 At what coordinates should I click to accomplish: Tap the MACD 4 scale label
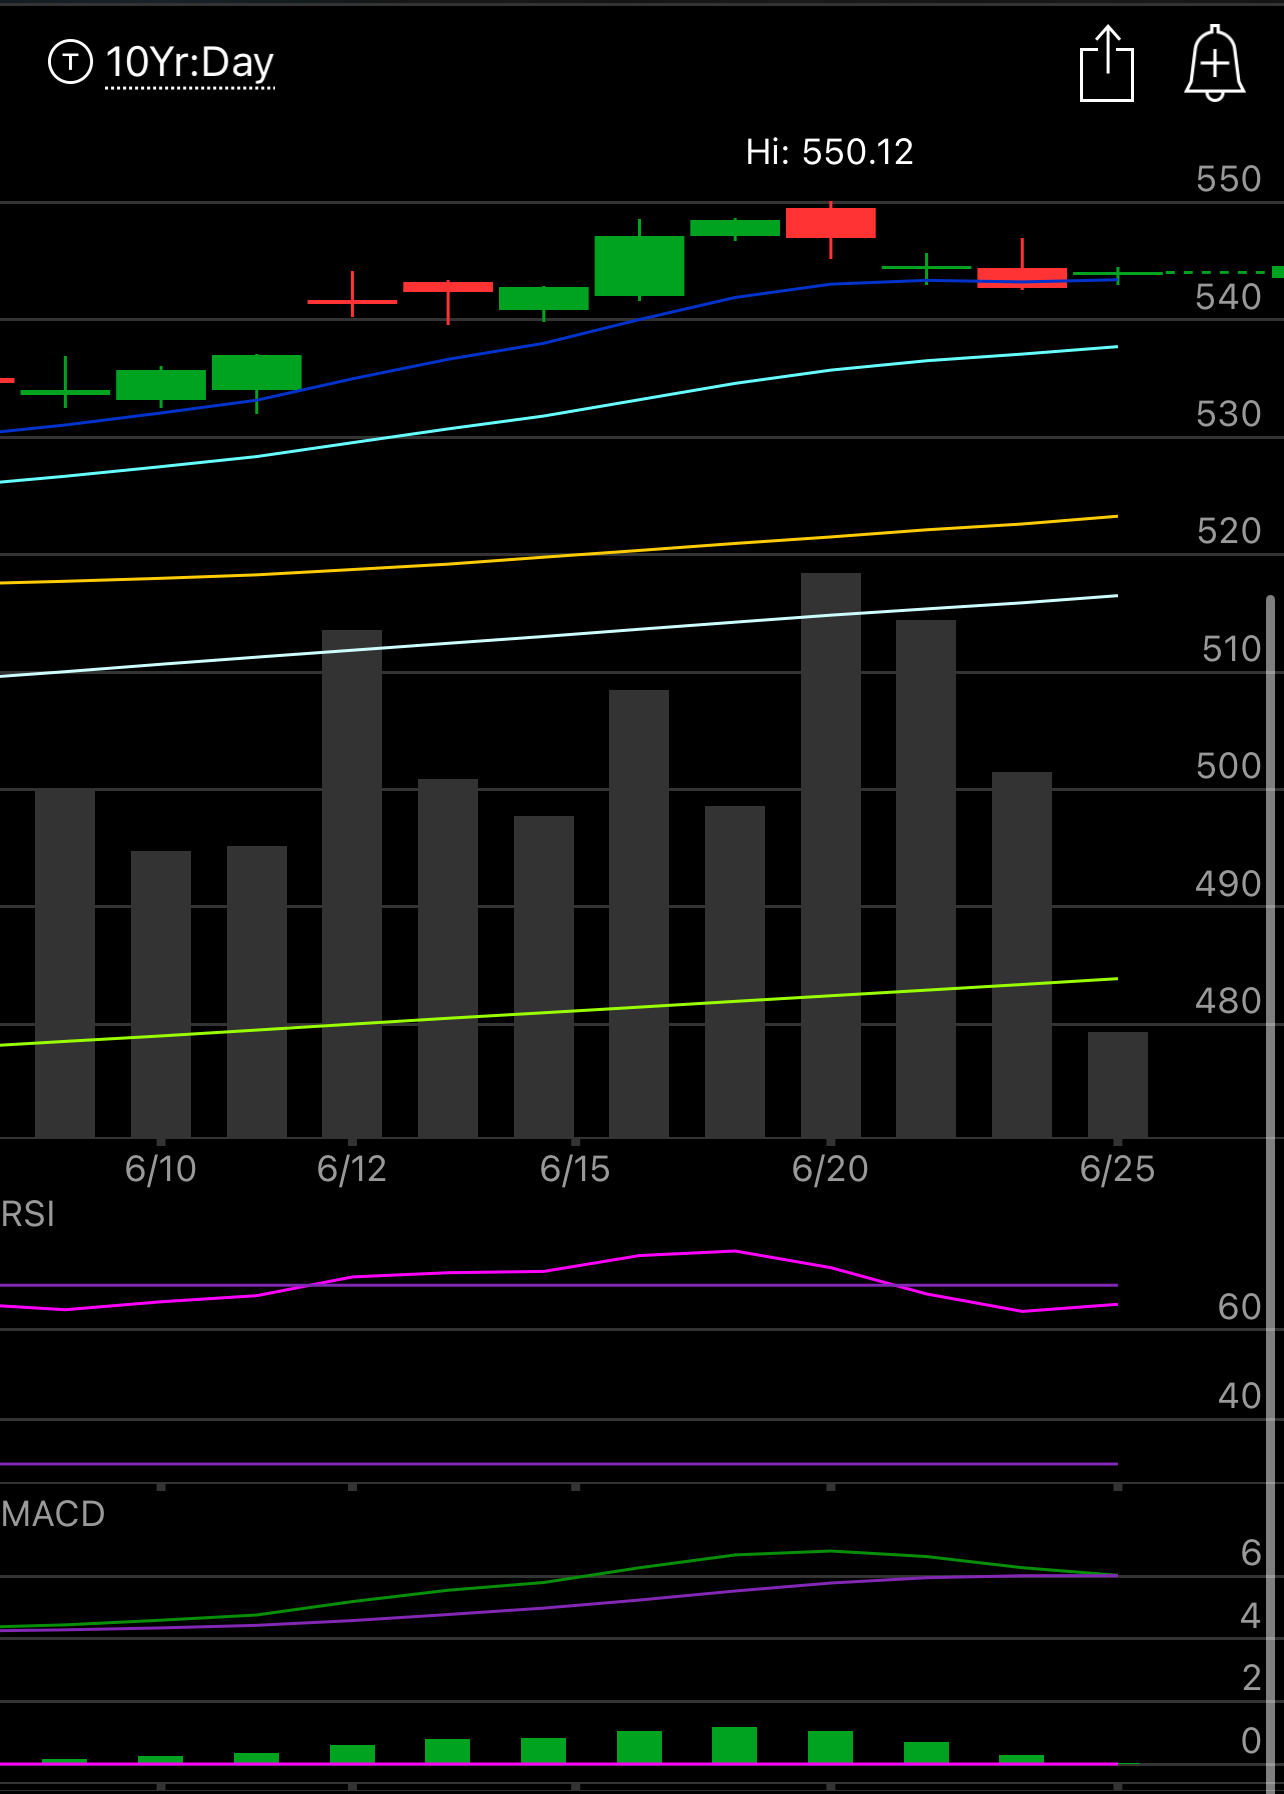click(1251, 1616)
